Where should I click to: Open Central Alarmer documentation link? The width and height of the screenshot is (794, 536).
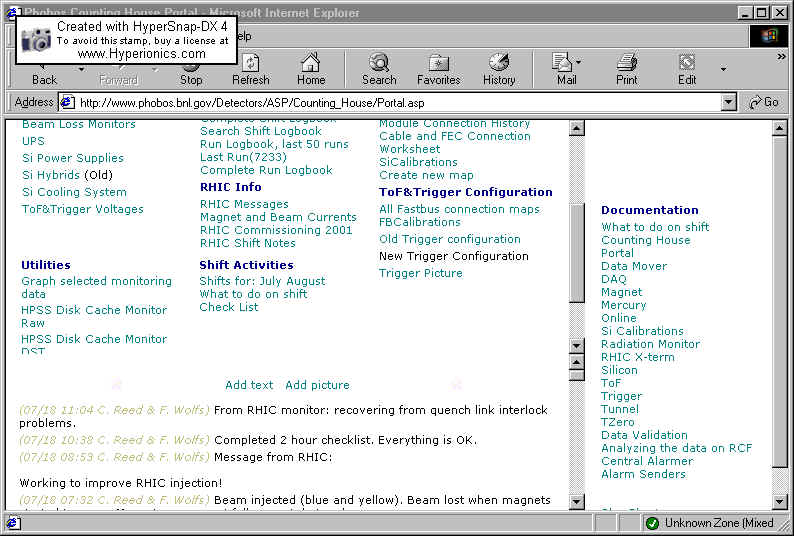click(647, 461)
